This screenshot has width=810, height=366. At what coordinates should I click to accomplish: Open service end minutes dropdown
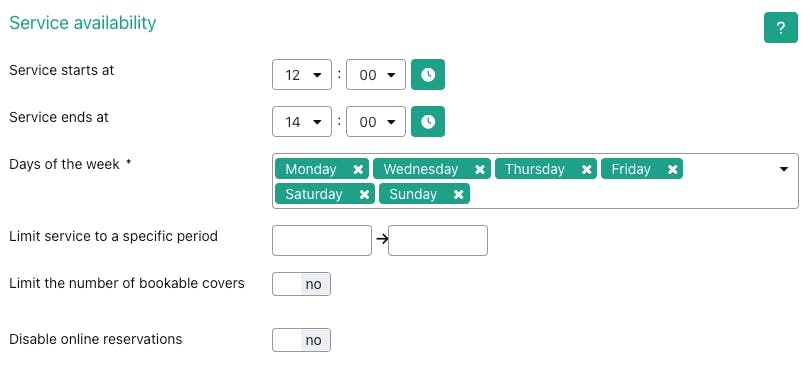376,122
